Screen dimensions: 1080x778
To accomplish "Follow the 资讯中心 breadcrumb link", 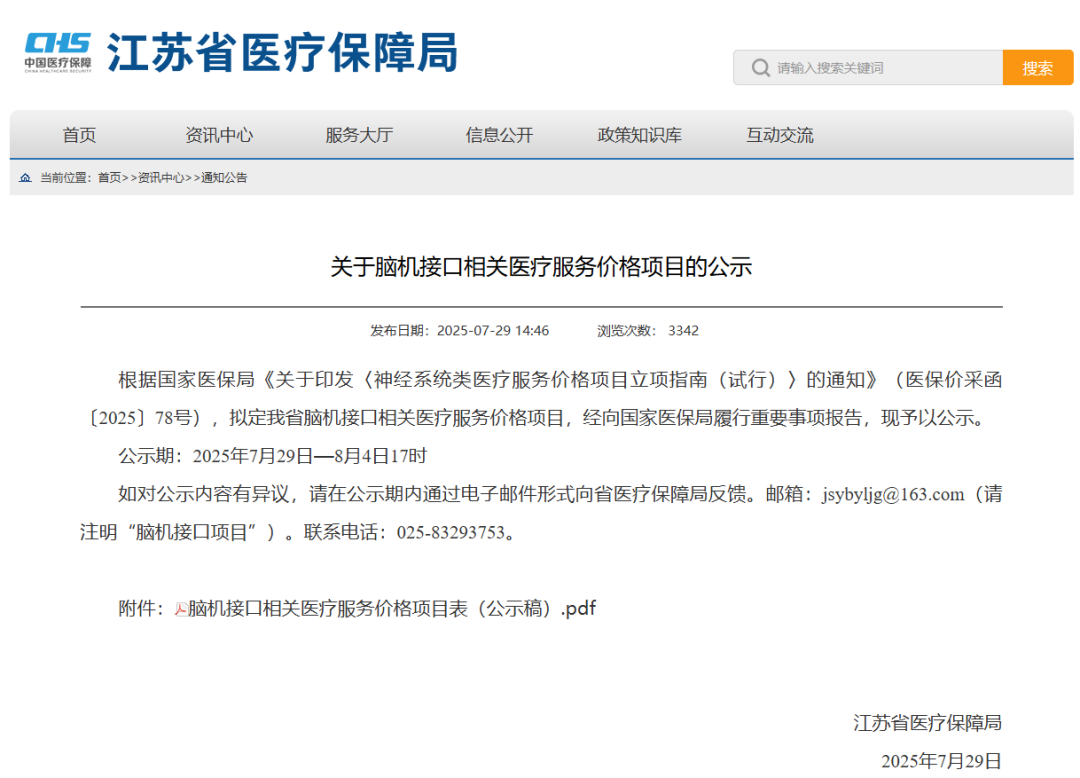I will click(158, 177).
